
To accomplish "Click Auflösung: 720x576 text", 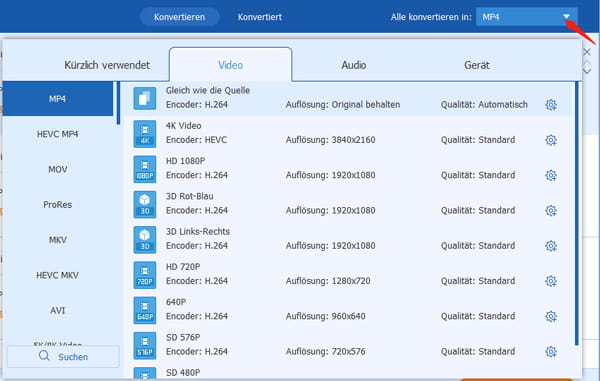I will (325, 352).
